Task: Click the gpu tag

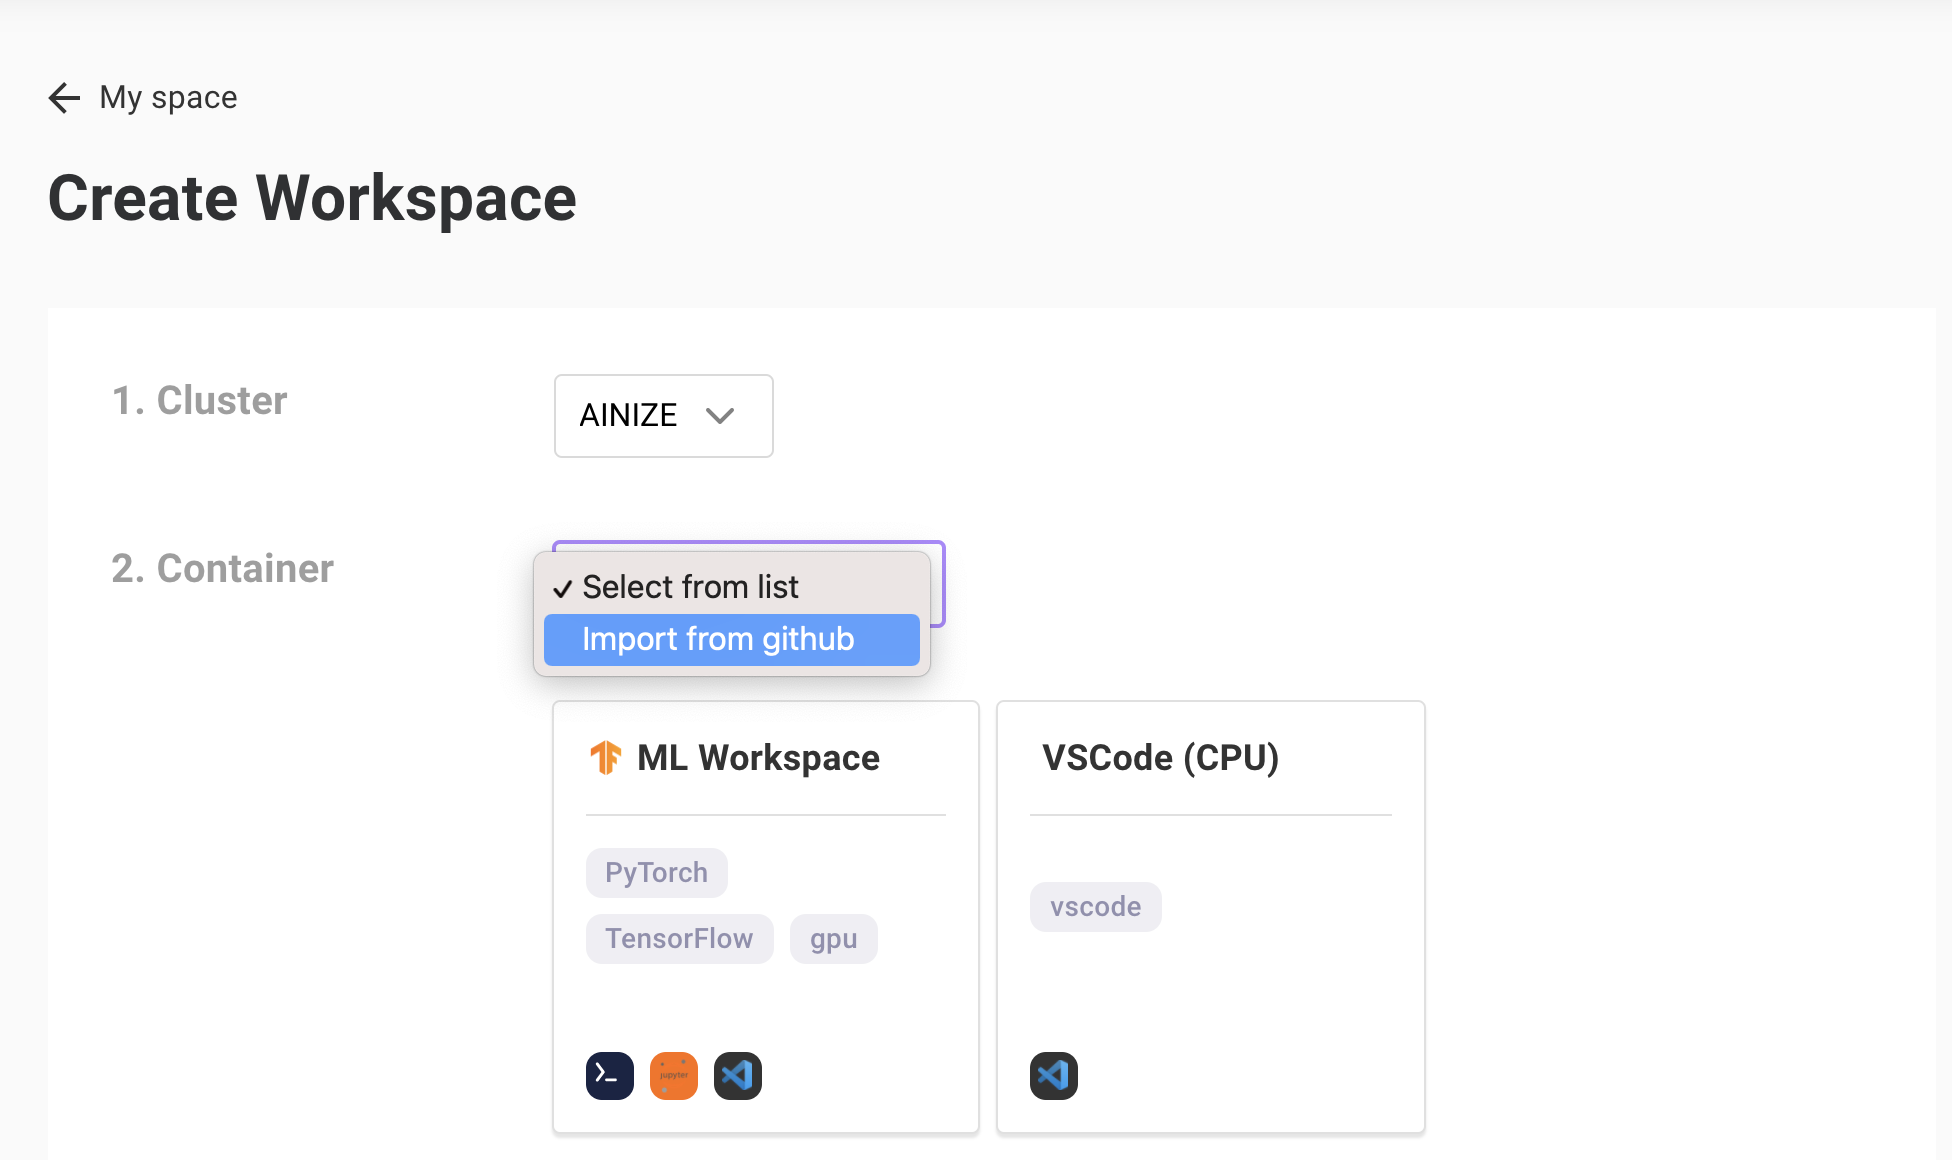Action: pyautogui.click(x=833, y=938)
